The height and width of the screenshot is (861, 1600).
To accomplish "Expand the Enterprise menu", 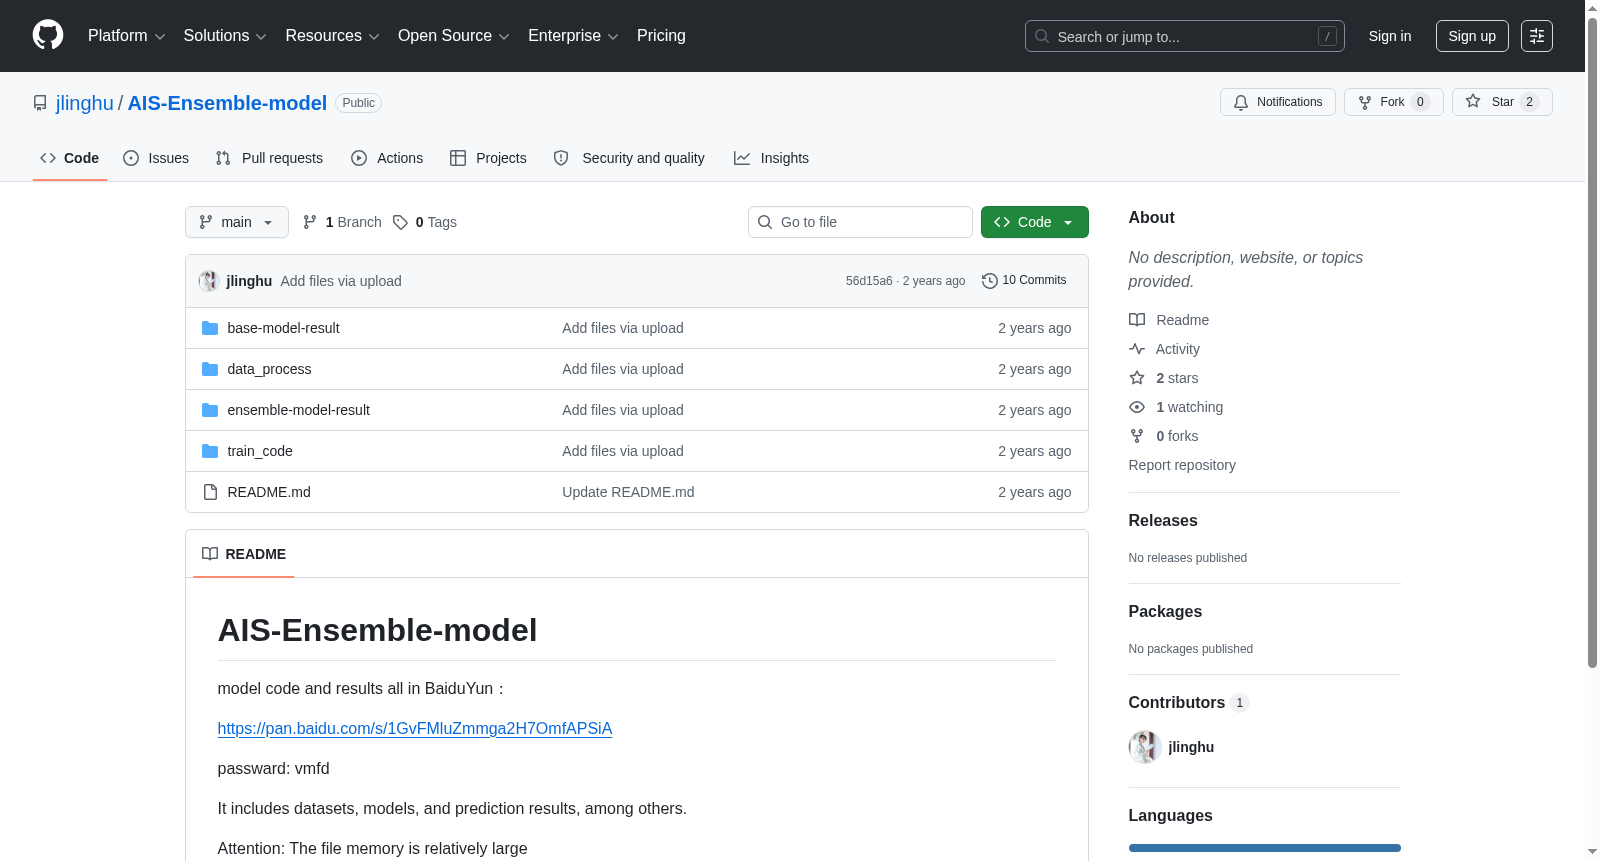I will [573, 36].
